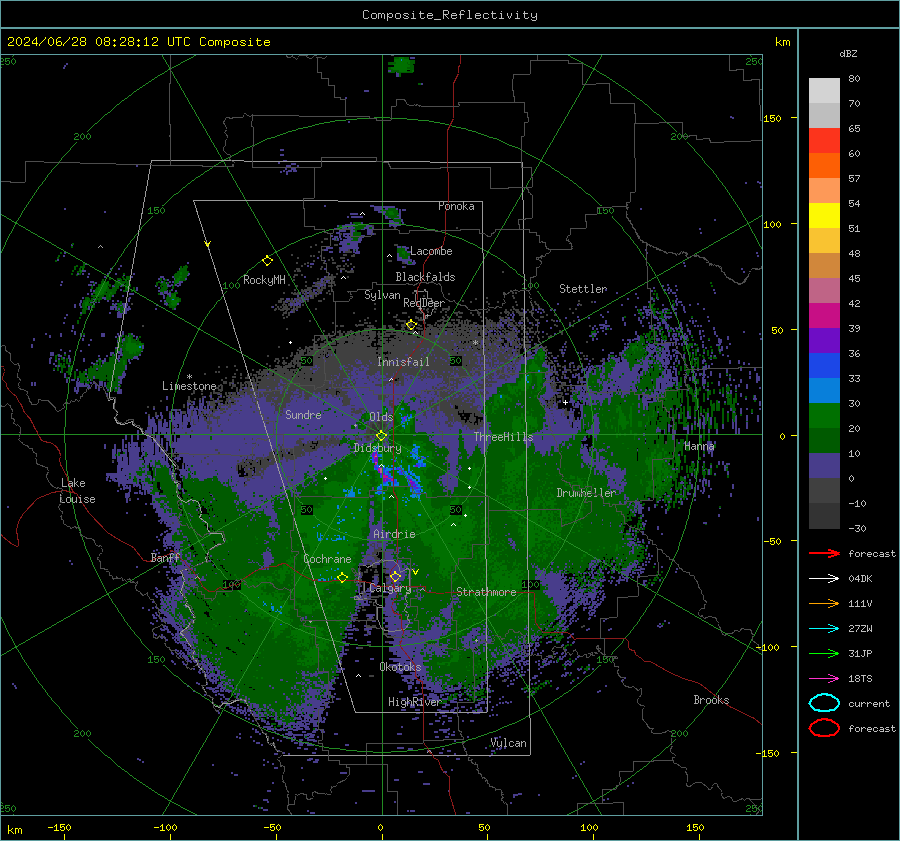Viewport: 900px width, 841px height.
Task: Select the Didsbury city label
Action: coord(377,448)
